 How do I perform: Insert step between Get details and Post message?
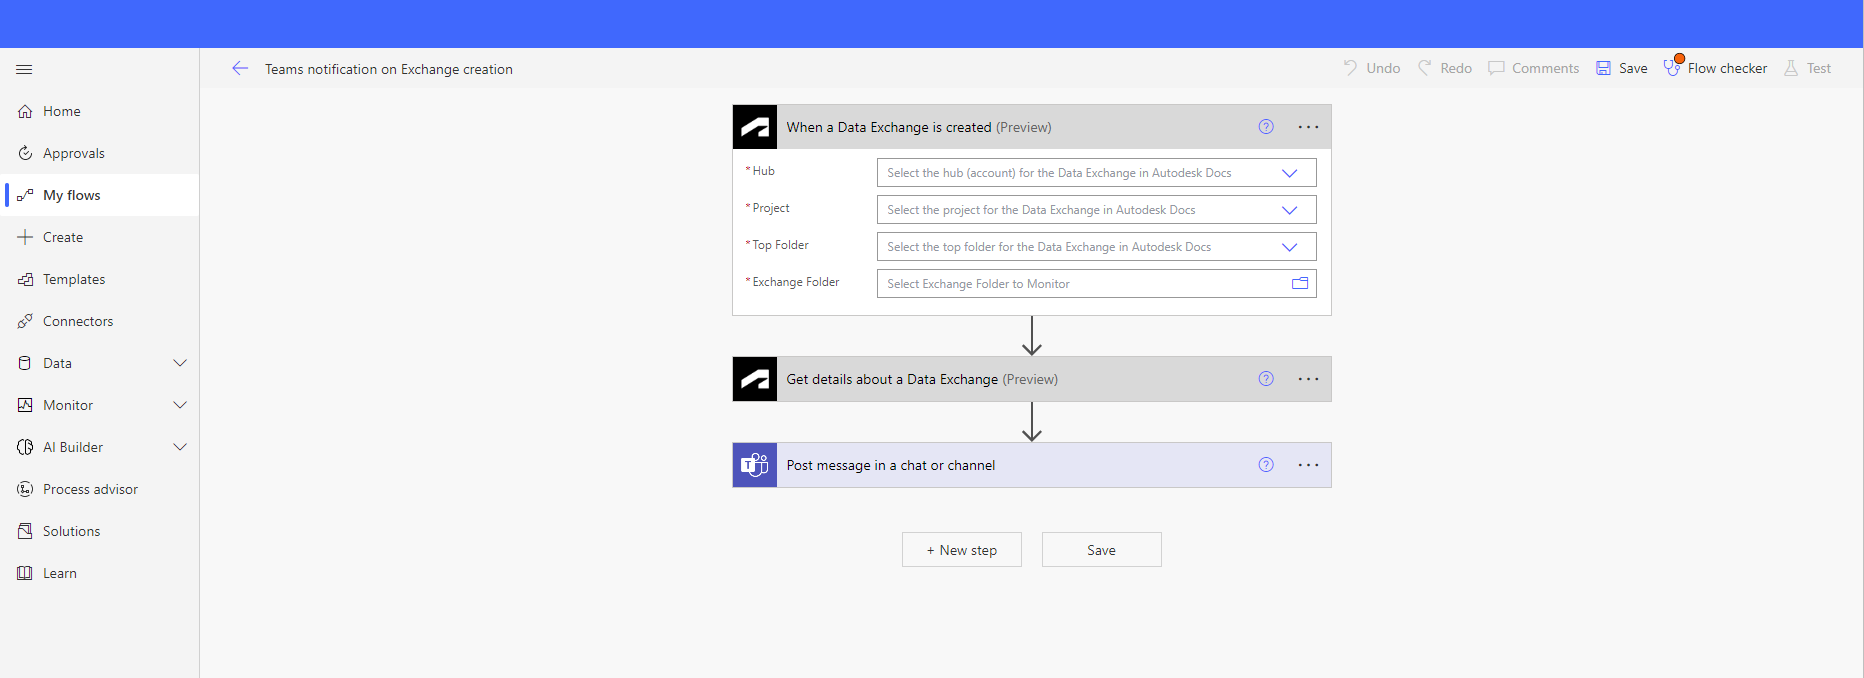tap(1032, 422)
